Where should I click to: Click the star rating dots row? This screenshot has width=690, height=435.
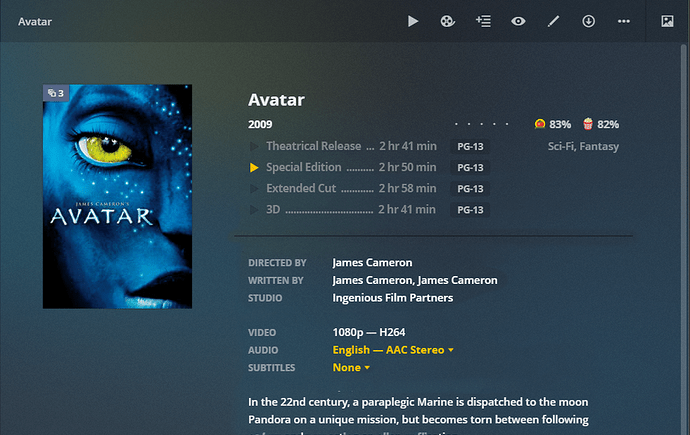[x=482, y=124]
